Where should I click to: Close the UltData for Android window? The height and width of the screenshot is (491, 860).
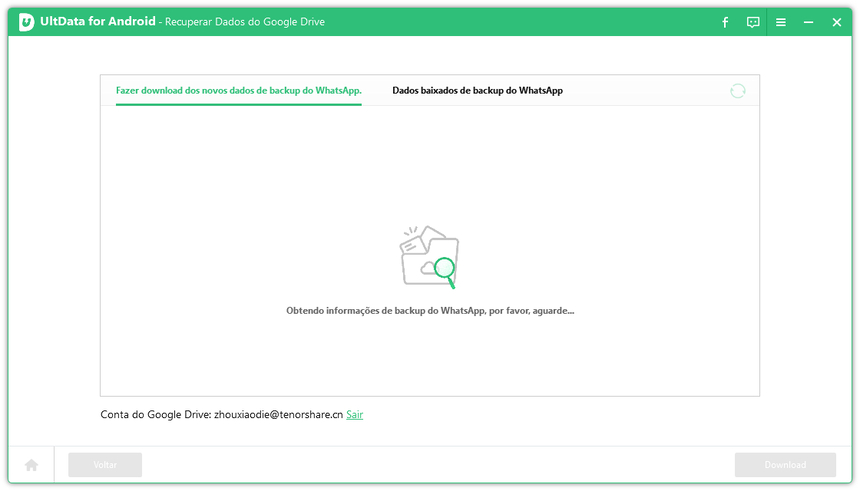[837, 22]
